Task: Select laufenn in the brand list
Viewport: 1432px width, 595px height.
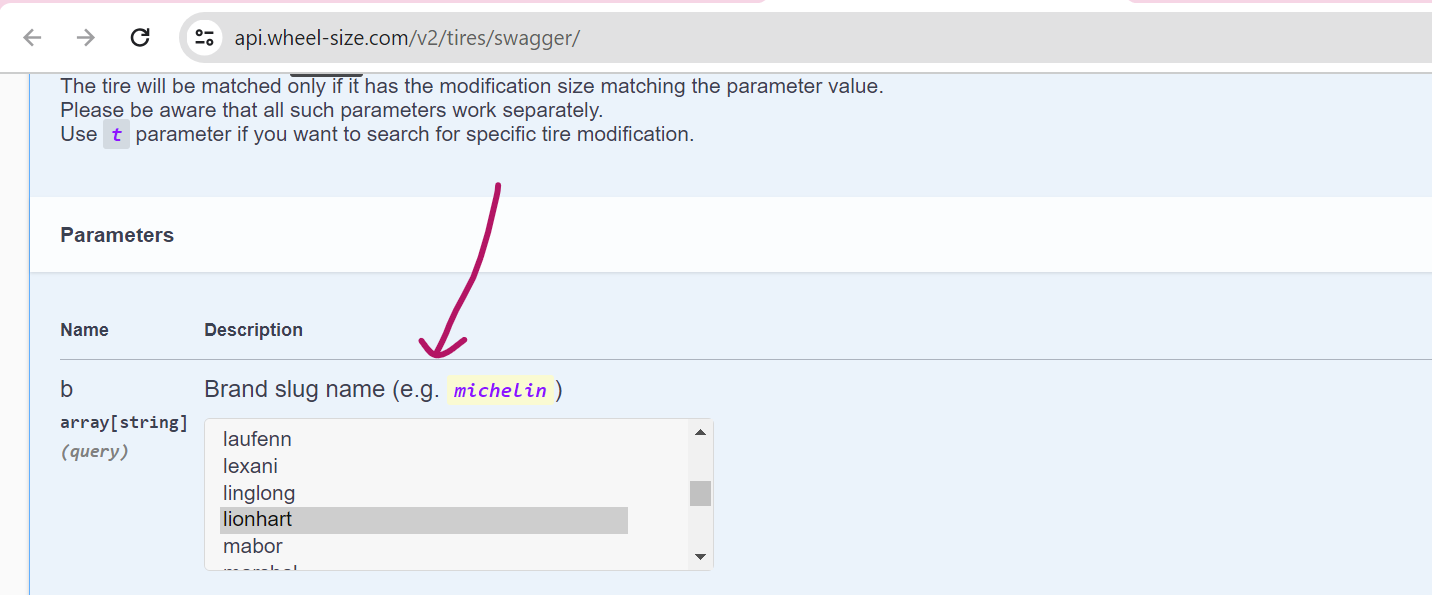Action: click(x=257, y=439)
